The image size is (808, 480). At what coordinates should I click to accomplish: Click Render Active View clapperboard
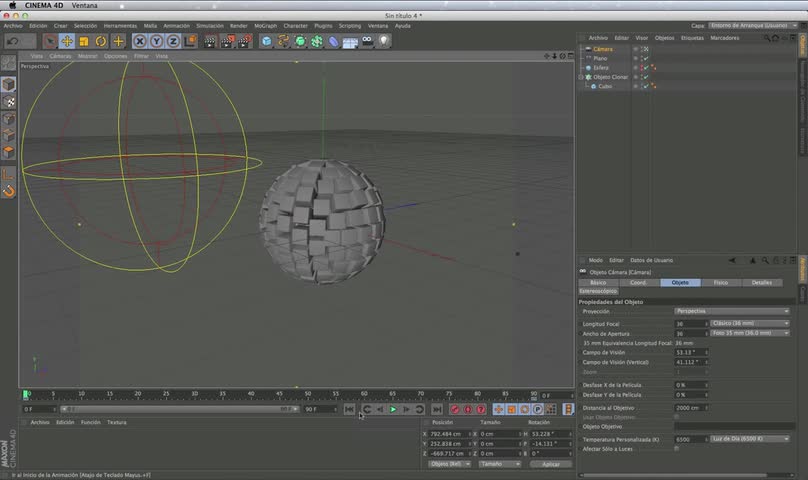pos(210,41)
